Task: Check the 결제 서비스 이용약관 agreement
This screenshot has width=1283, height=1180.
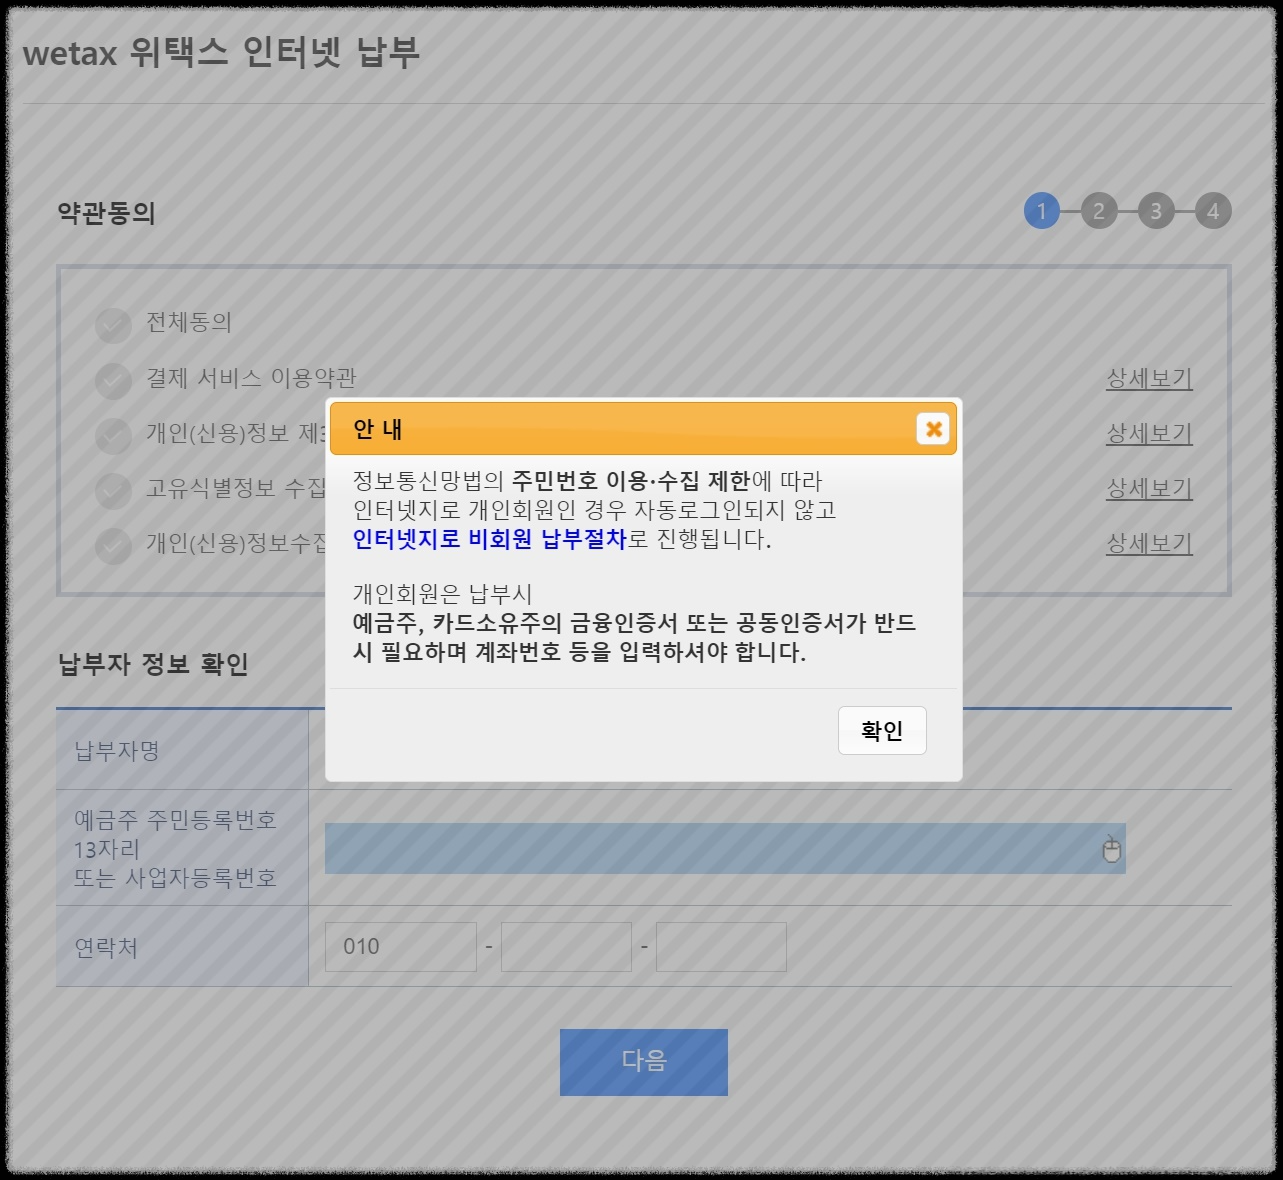Action: (x=114, y=380)
